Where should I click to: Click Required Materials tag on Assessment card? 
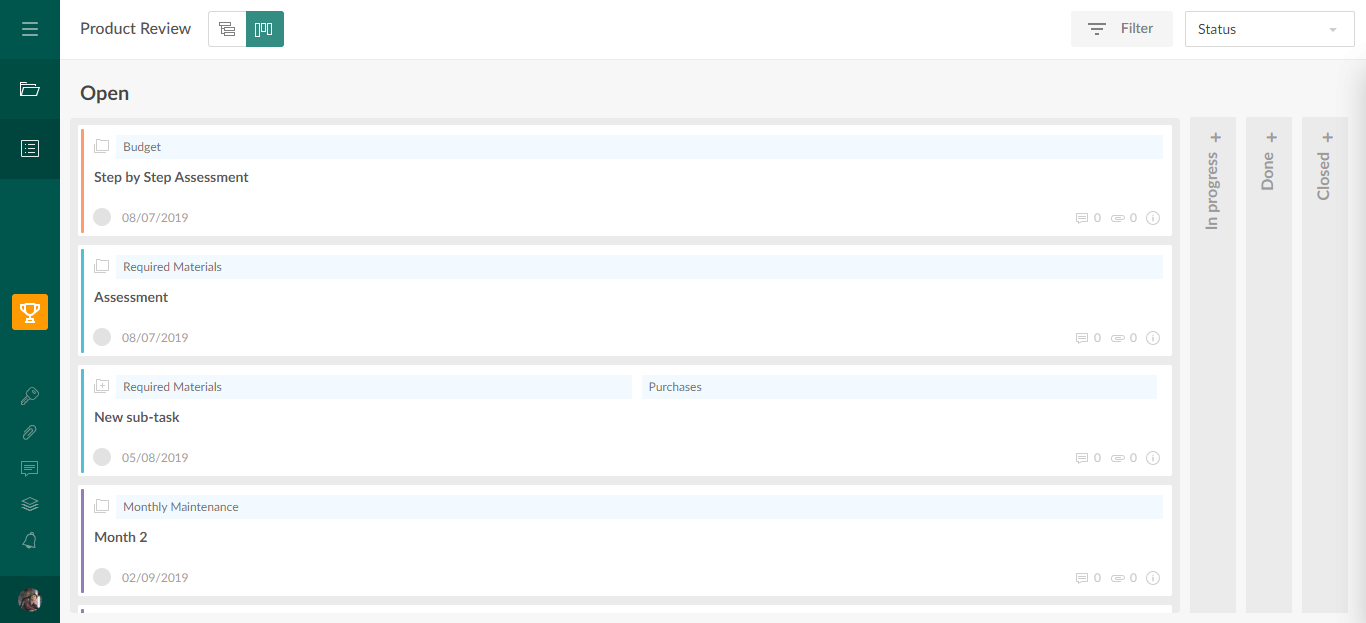(x=639, y=267)
